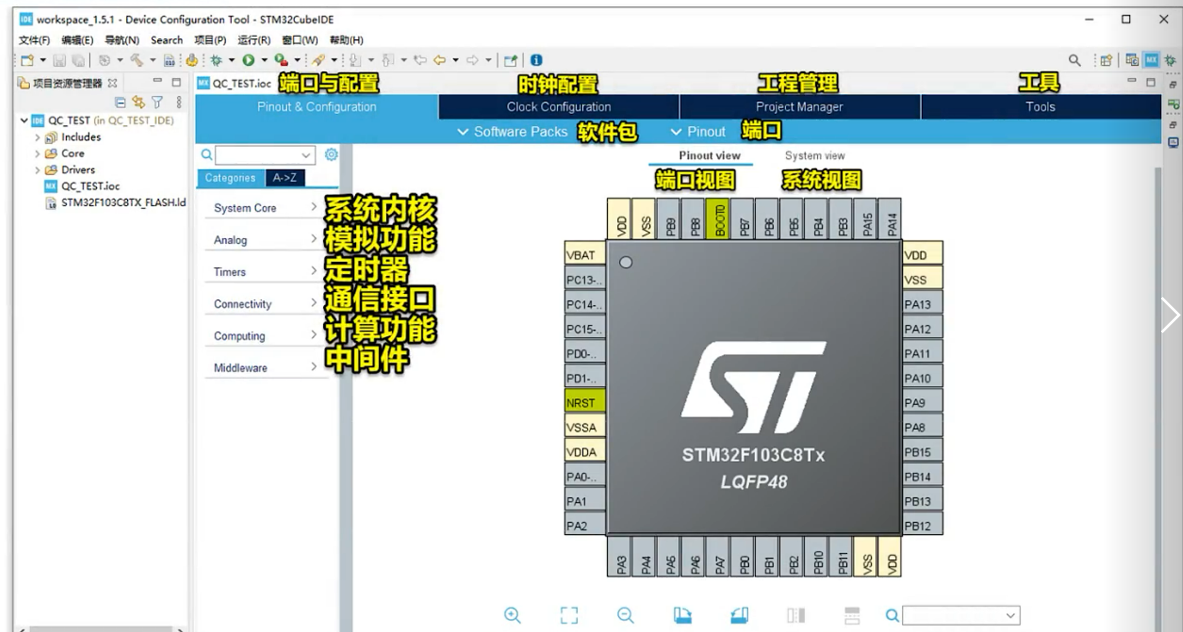Switch to the Project Manager tab
Image resolution: width=1183 pixels, height=632 pixels.
click(x=800, y=107)
